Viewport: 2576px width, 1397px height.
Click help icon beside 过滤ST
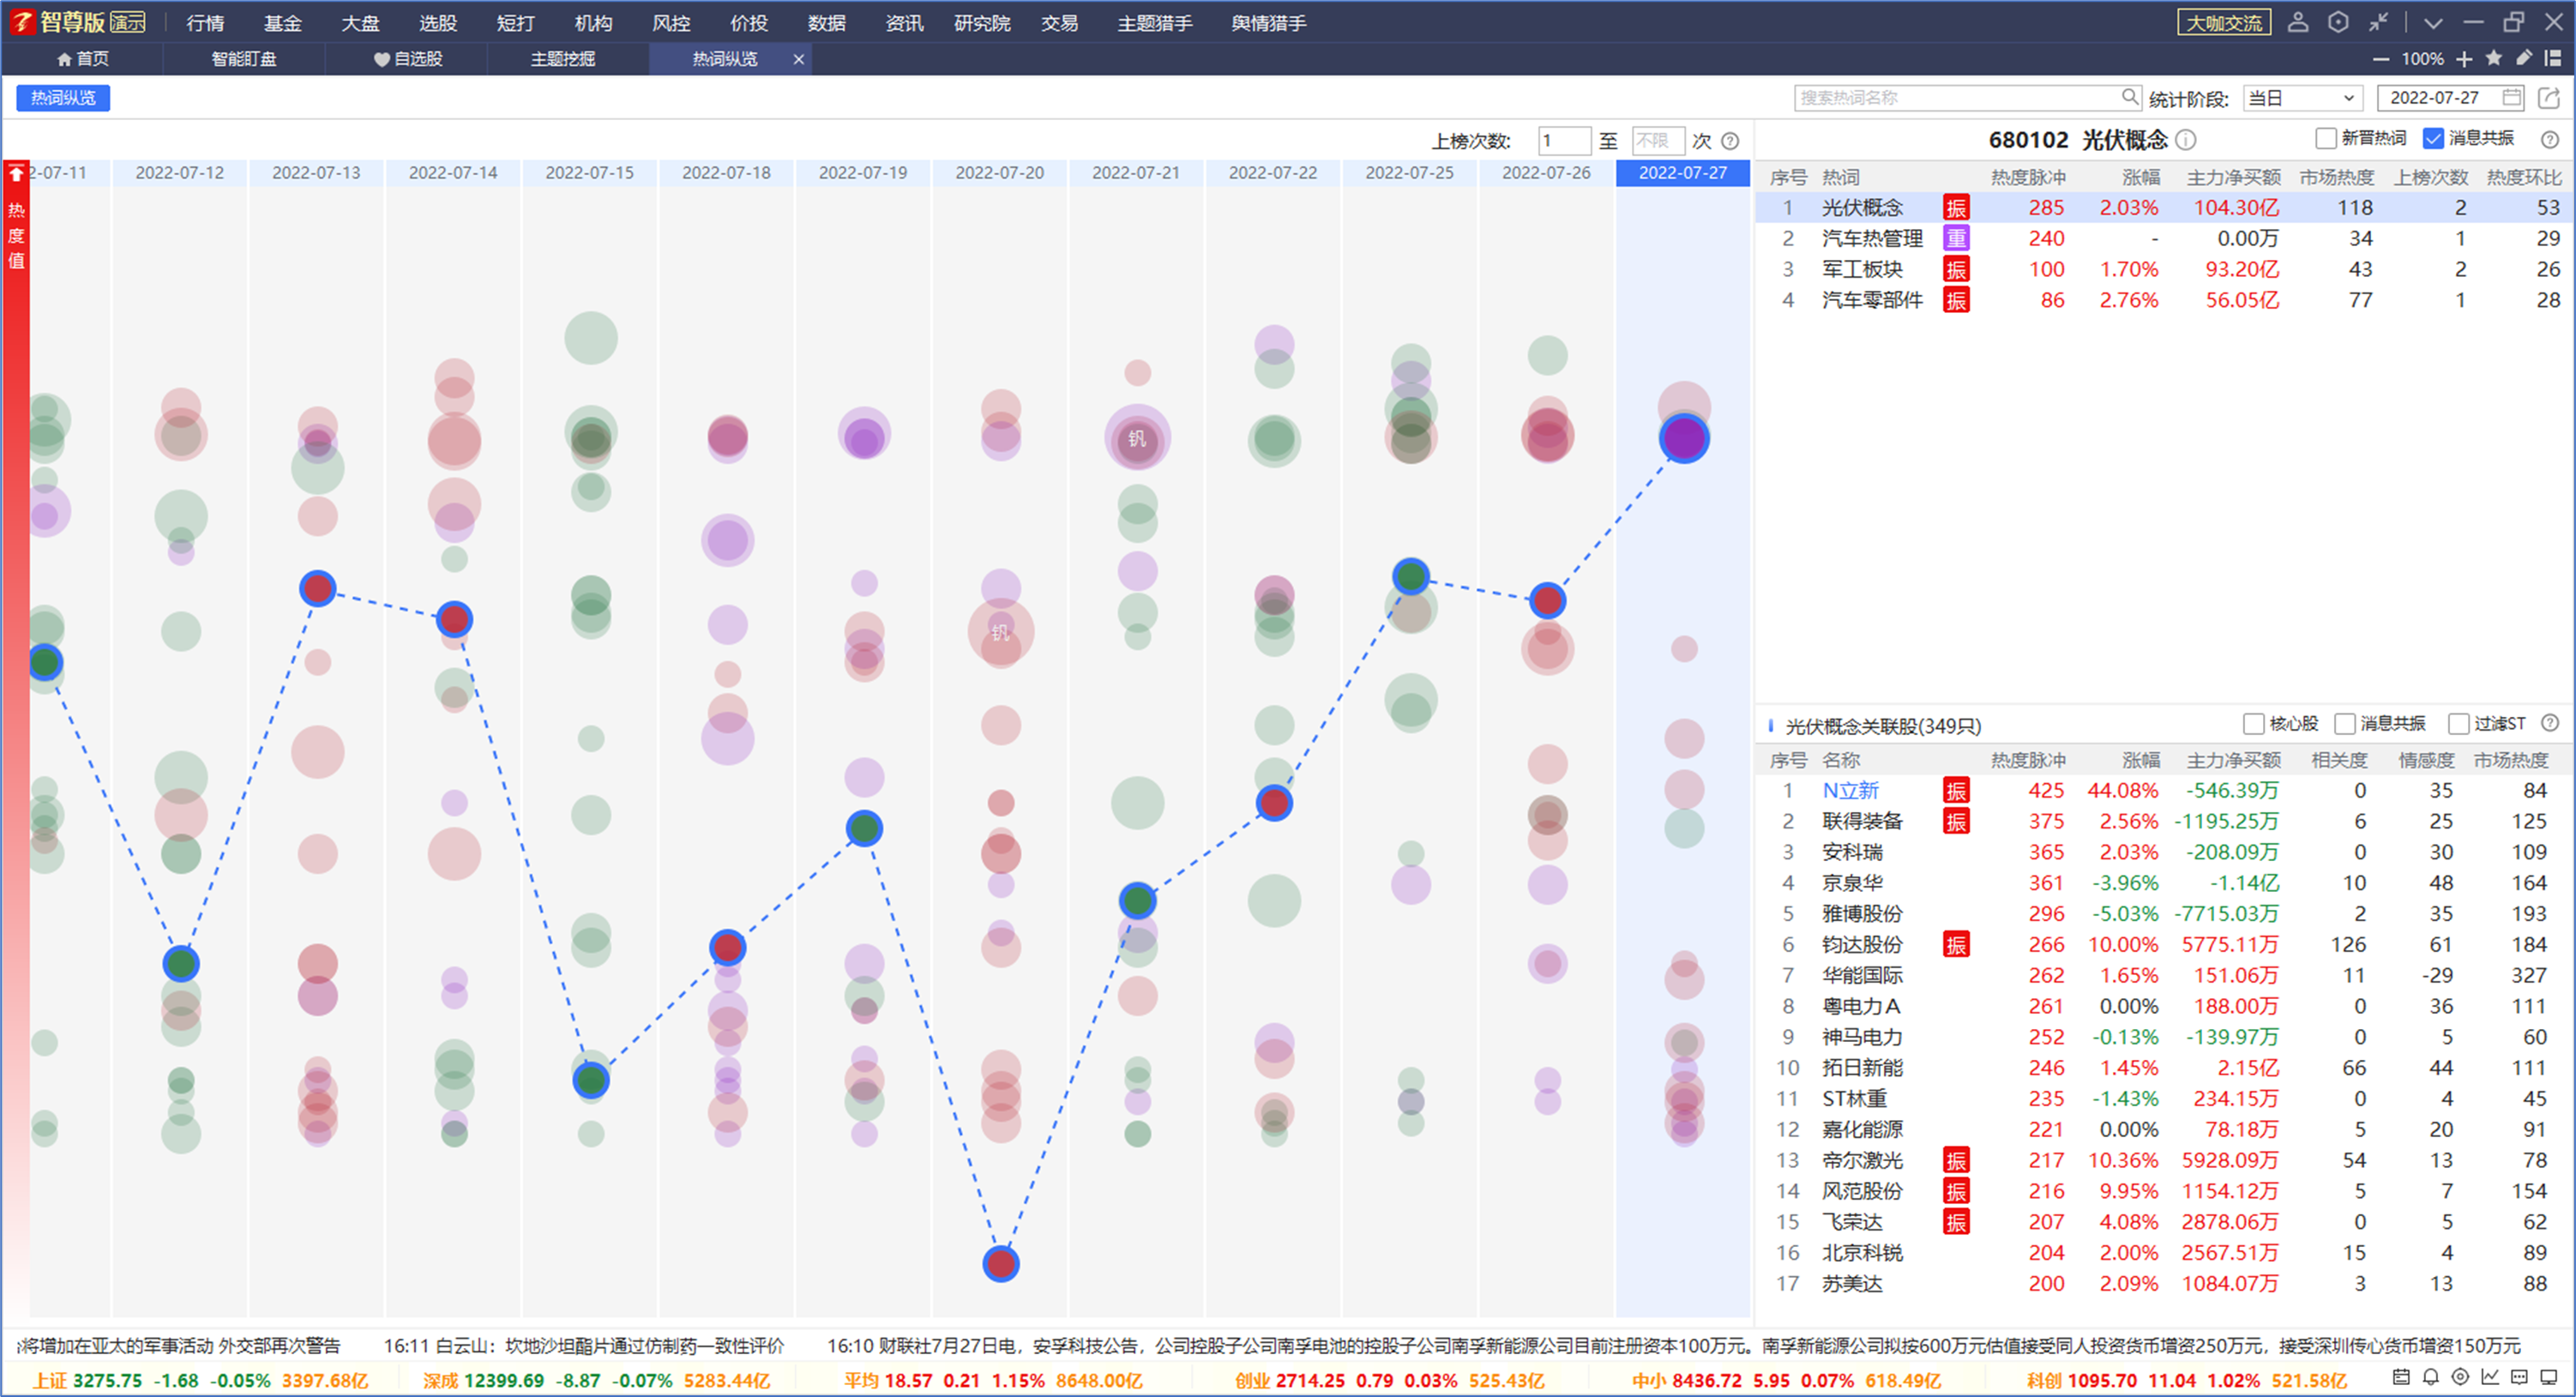coord(2550,723)
